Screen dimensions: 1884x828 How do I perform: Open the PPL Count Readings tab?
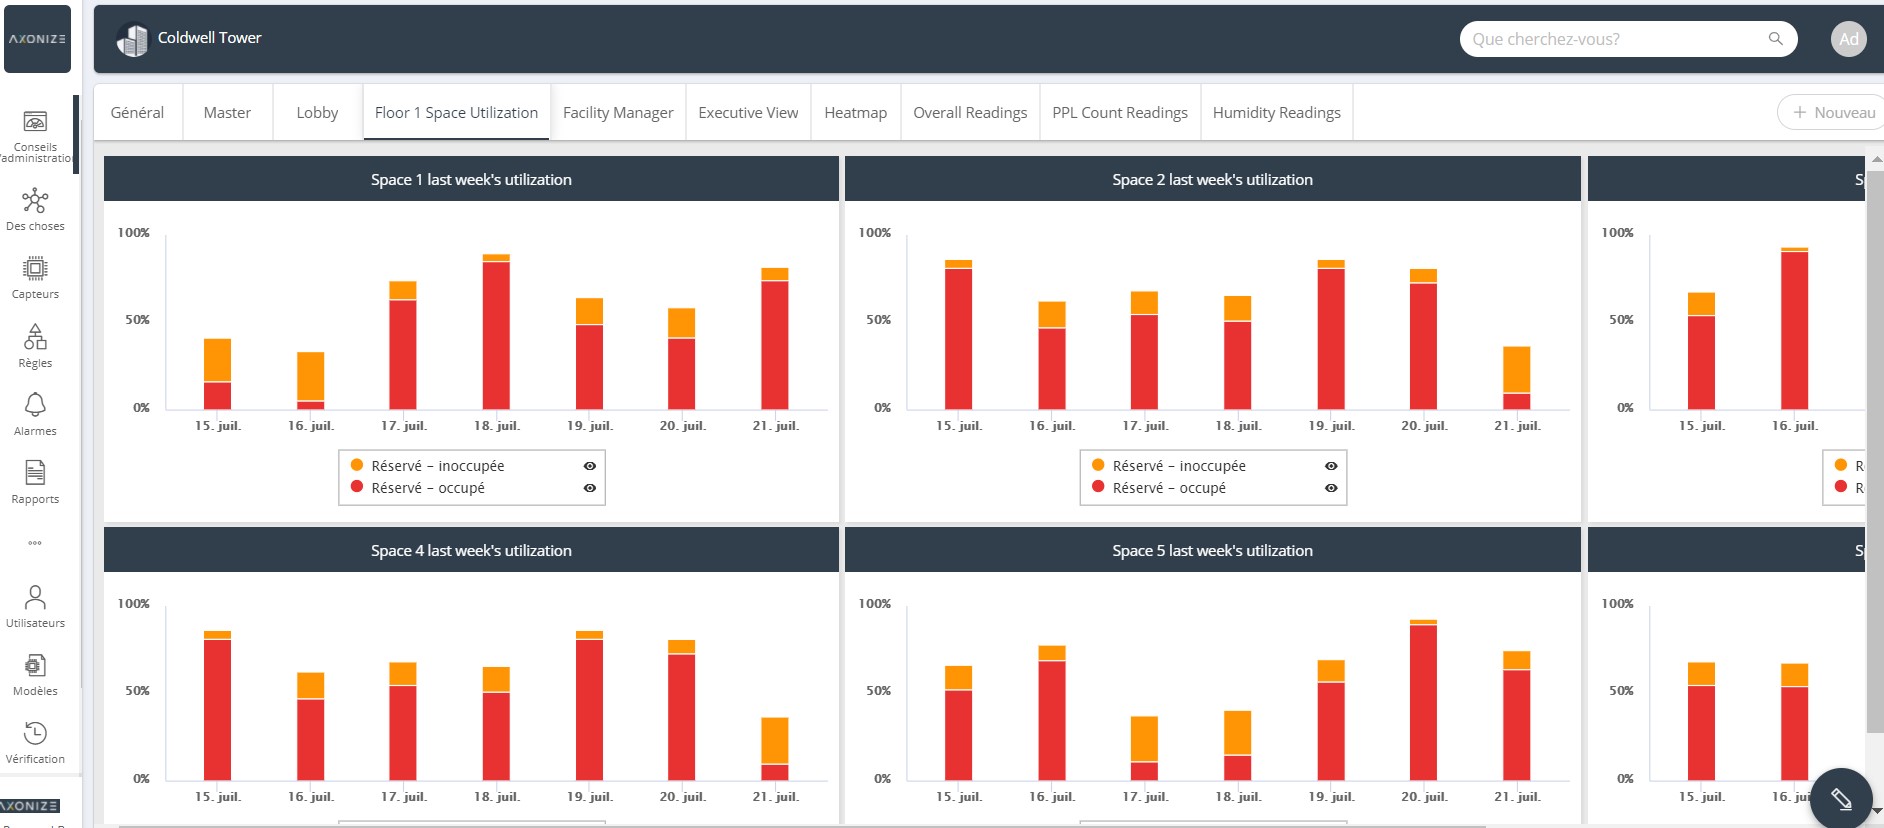1120,113
